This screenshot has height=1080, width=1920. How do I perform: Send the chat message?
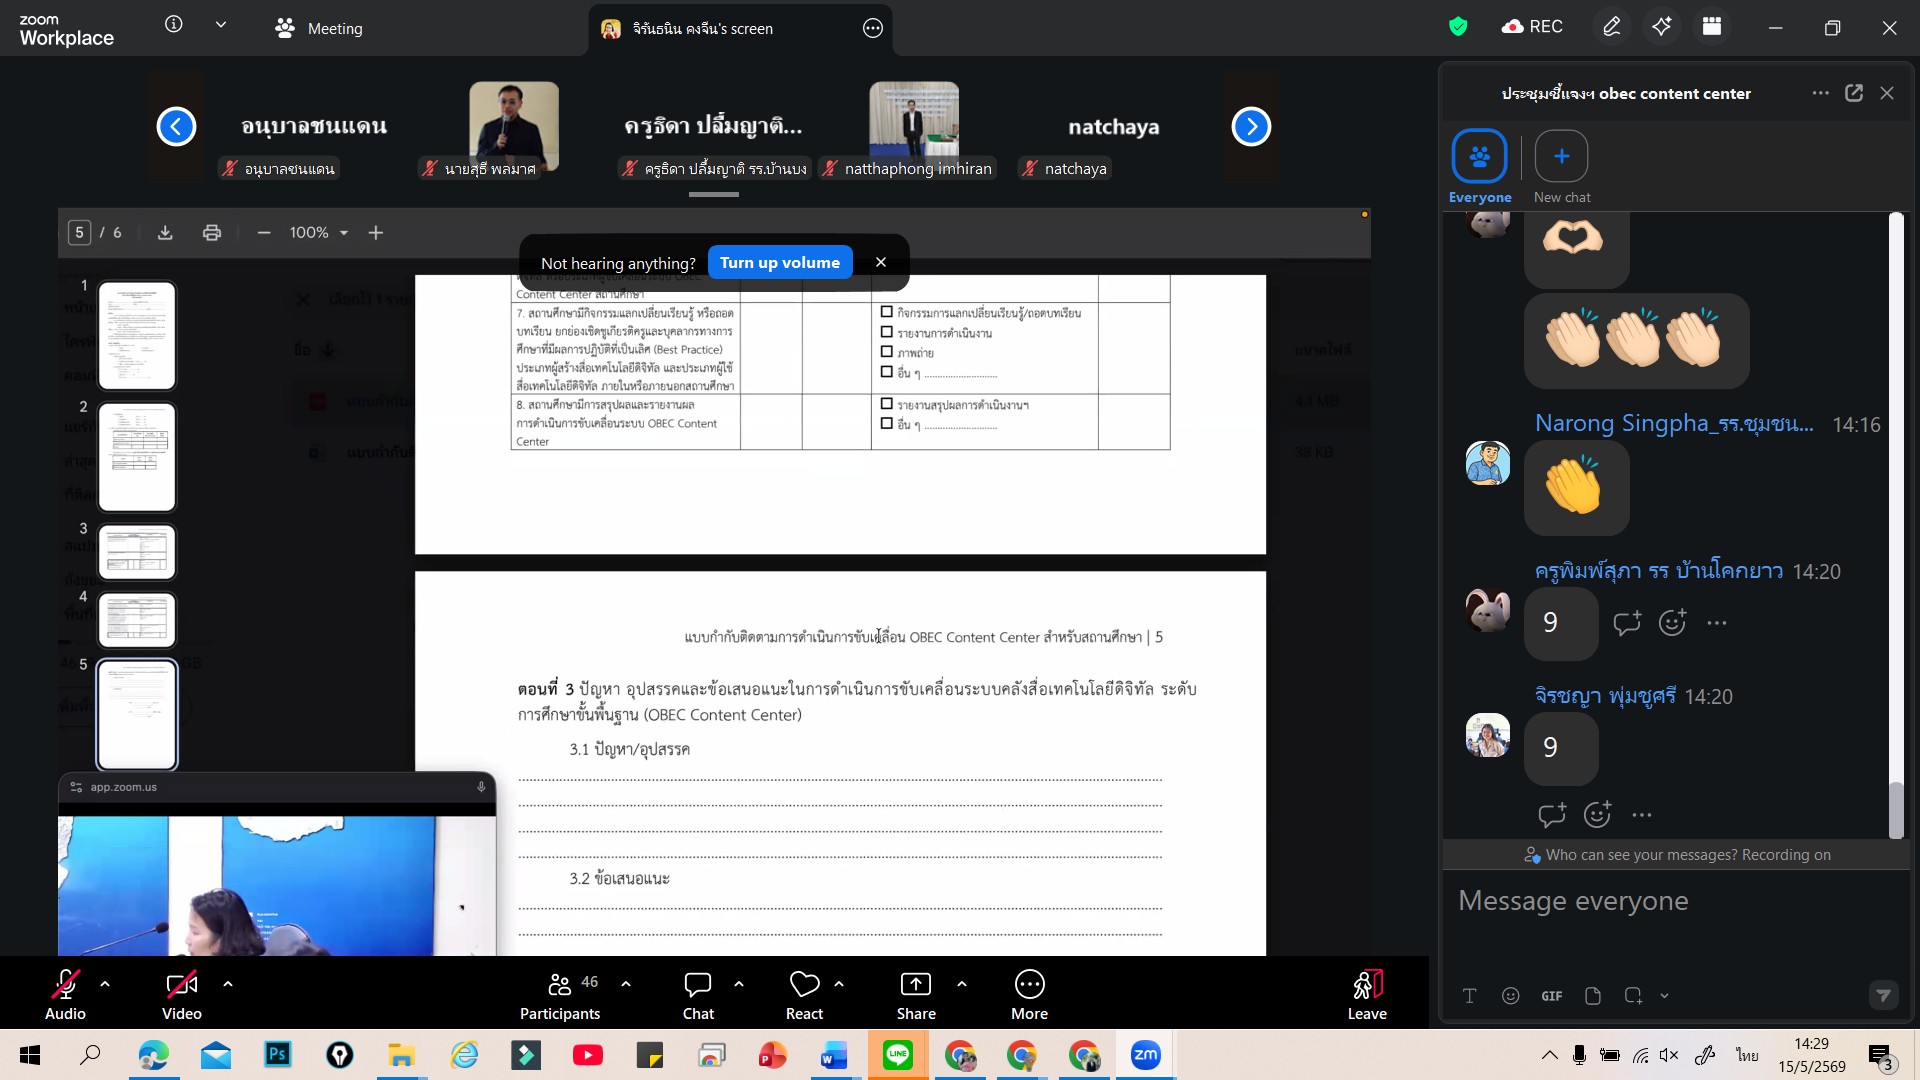pos(1884,995)
